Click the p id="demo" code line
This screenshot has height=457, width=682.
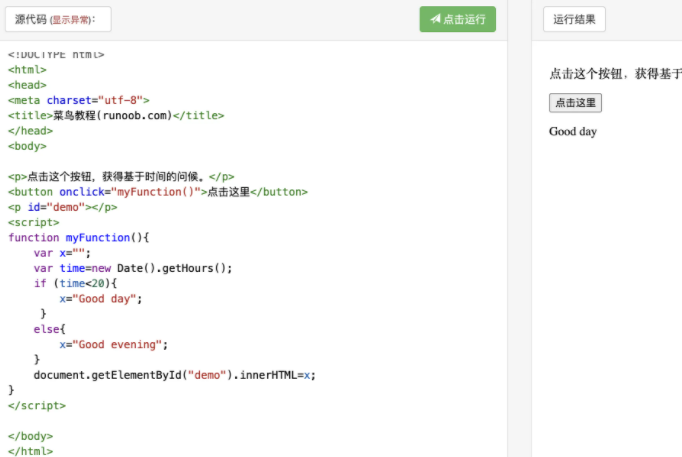coord(63,207)
